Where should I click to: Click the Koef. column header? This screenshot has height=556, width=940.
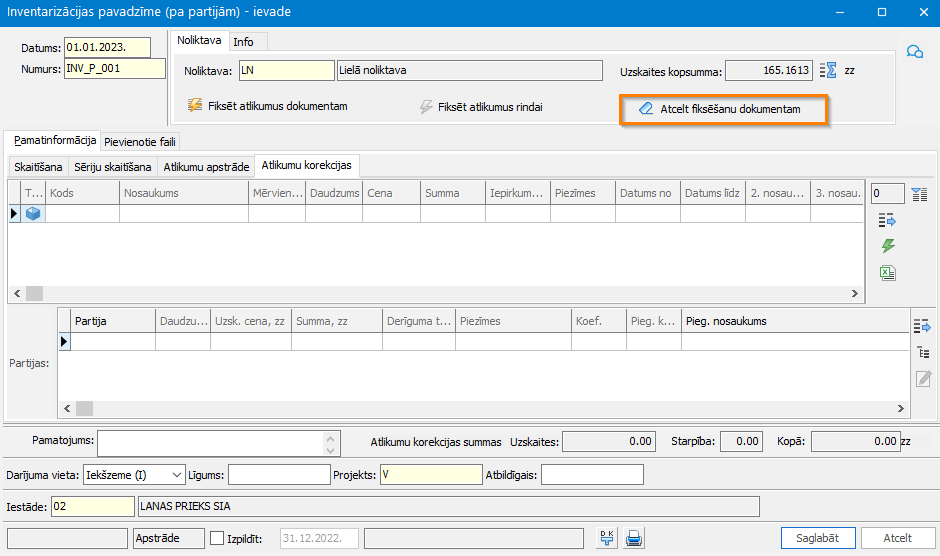pyautogui.click(x=598, y=321)
